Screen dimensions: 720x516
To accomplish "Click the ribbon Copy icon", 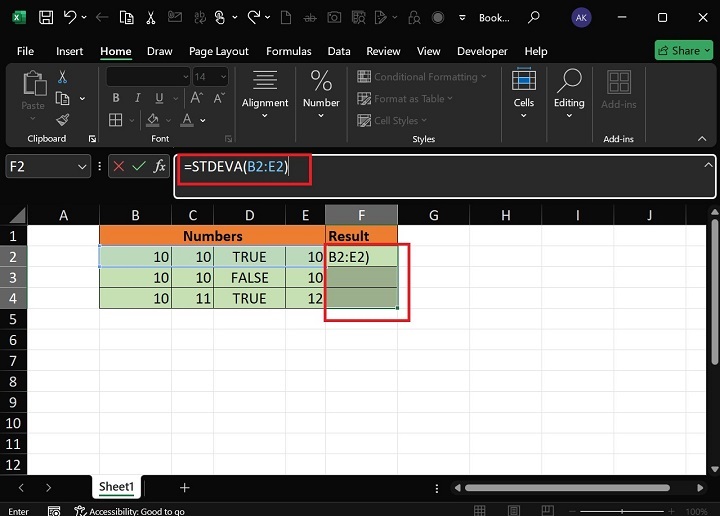I will point(62,98).
